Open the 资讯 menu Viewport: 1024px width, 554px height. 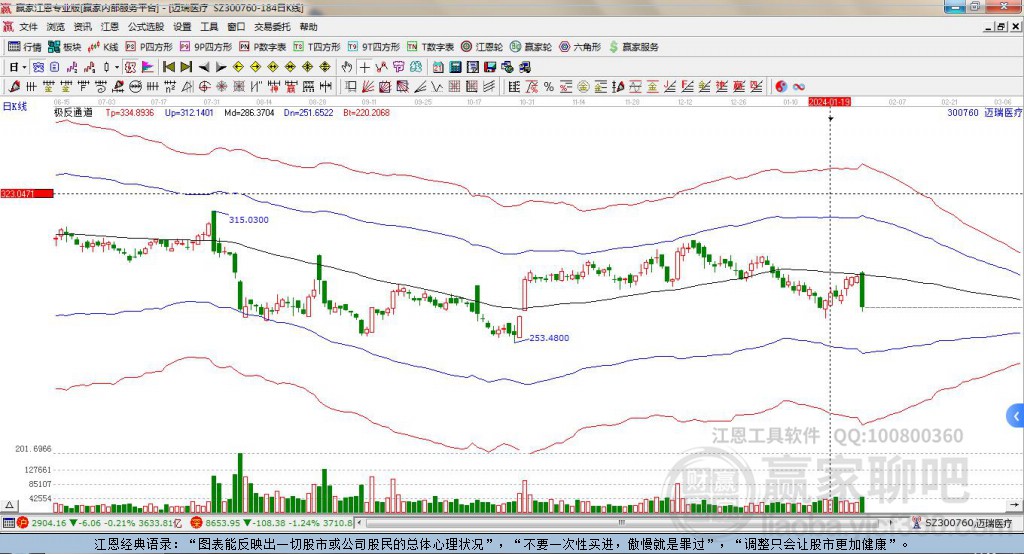pyautogui.click(x=83, y=27)
